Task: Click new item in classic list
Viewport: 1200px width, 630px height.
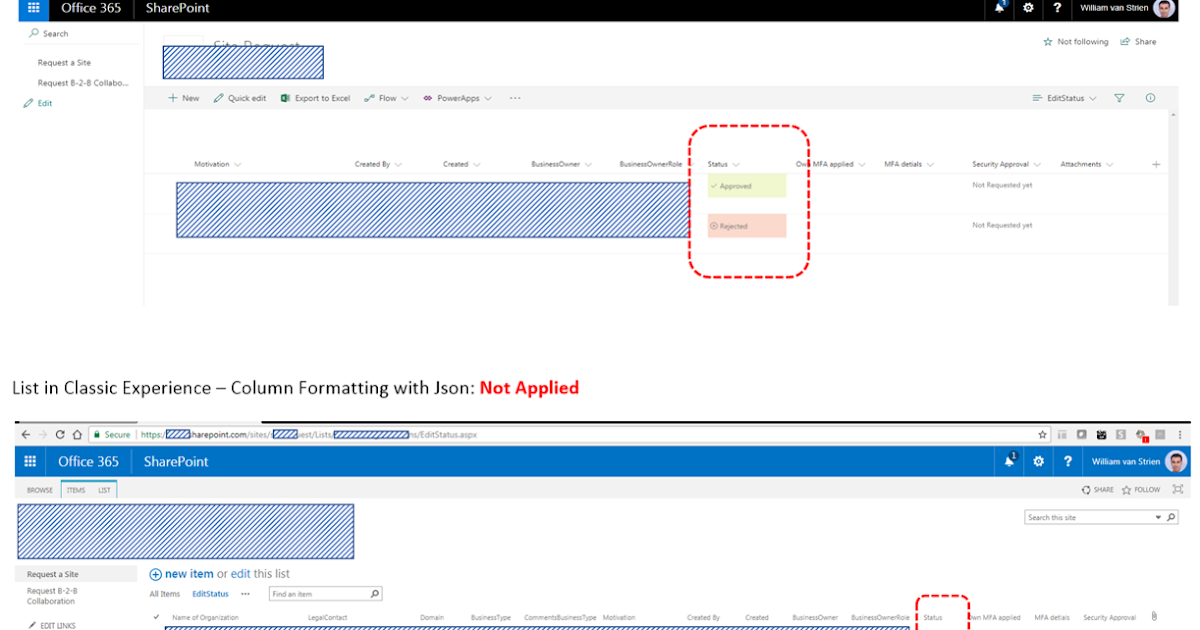Action: click(x=191, y=573)
